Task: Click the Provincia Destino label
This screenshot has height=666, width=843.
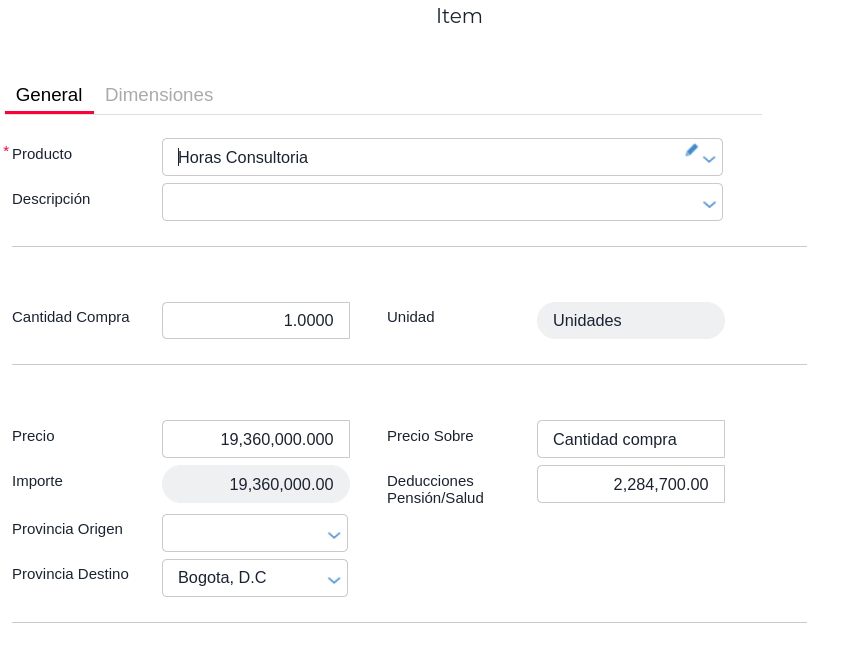Action: coord(70,574)
